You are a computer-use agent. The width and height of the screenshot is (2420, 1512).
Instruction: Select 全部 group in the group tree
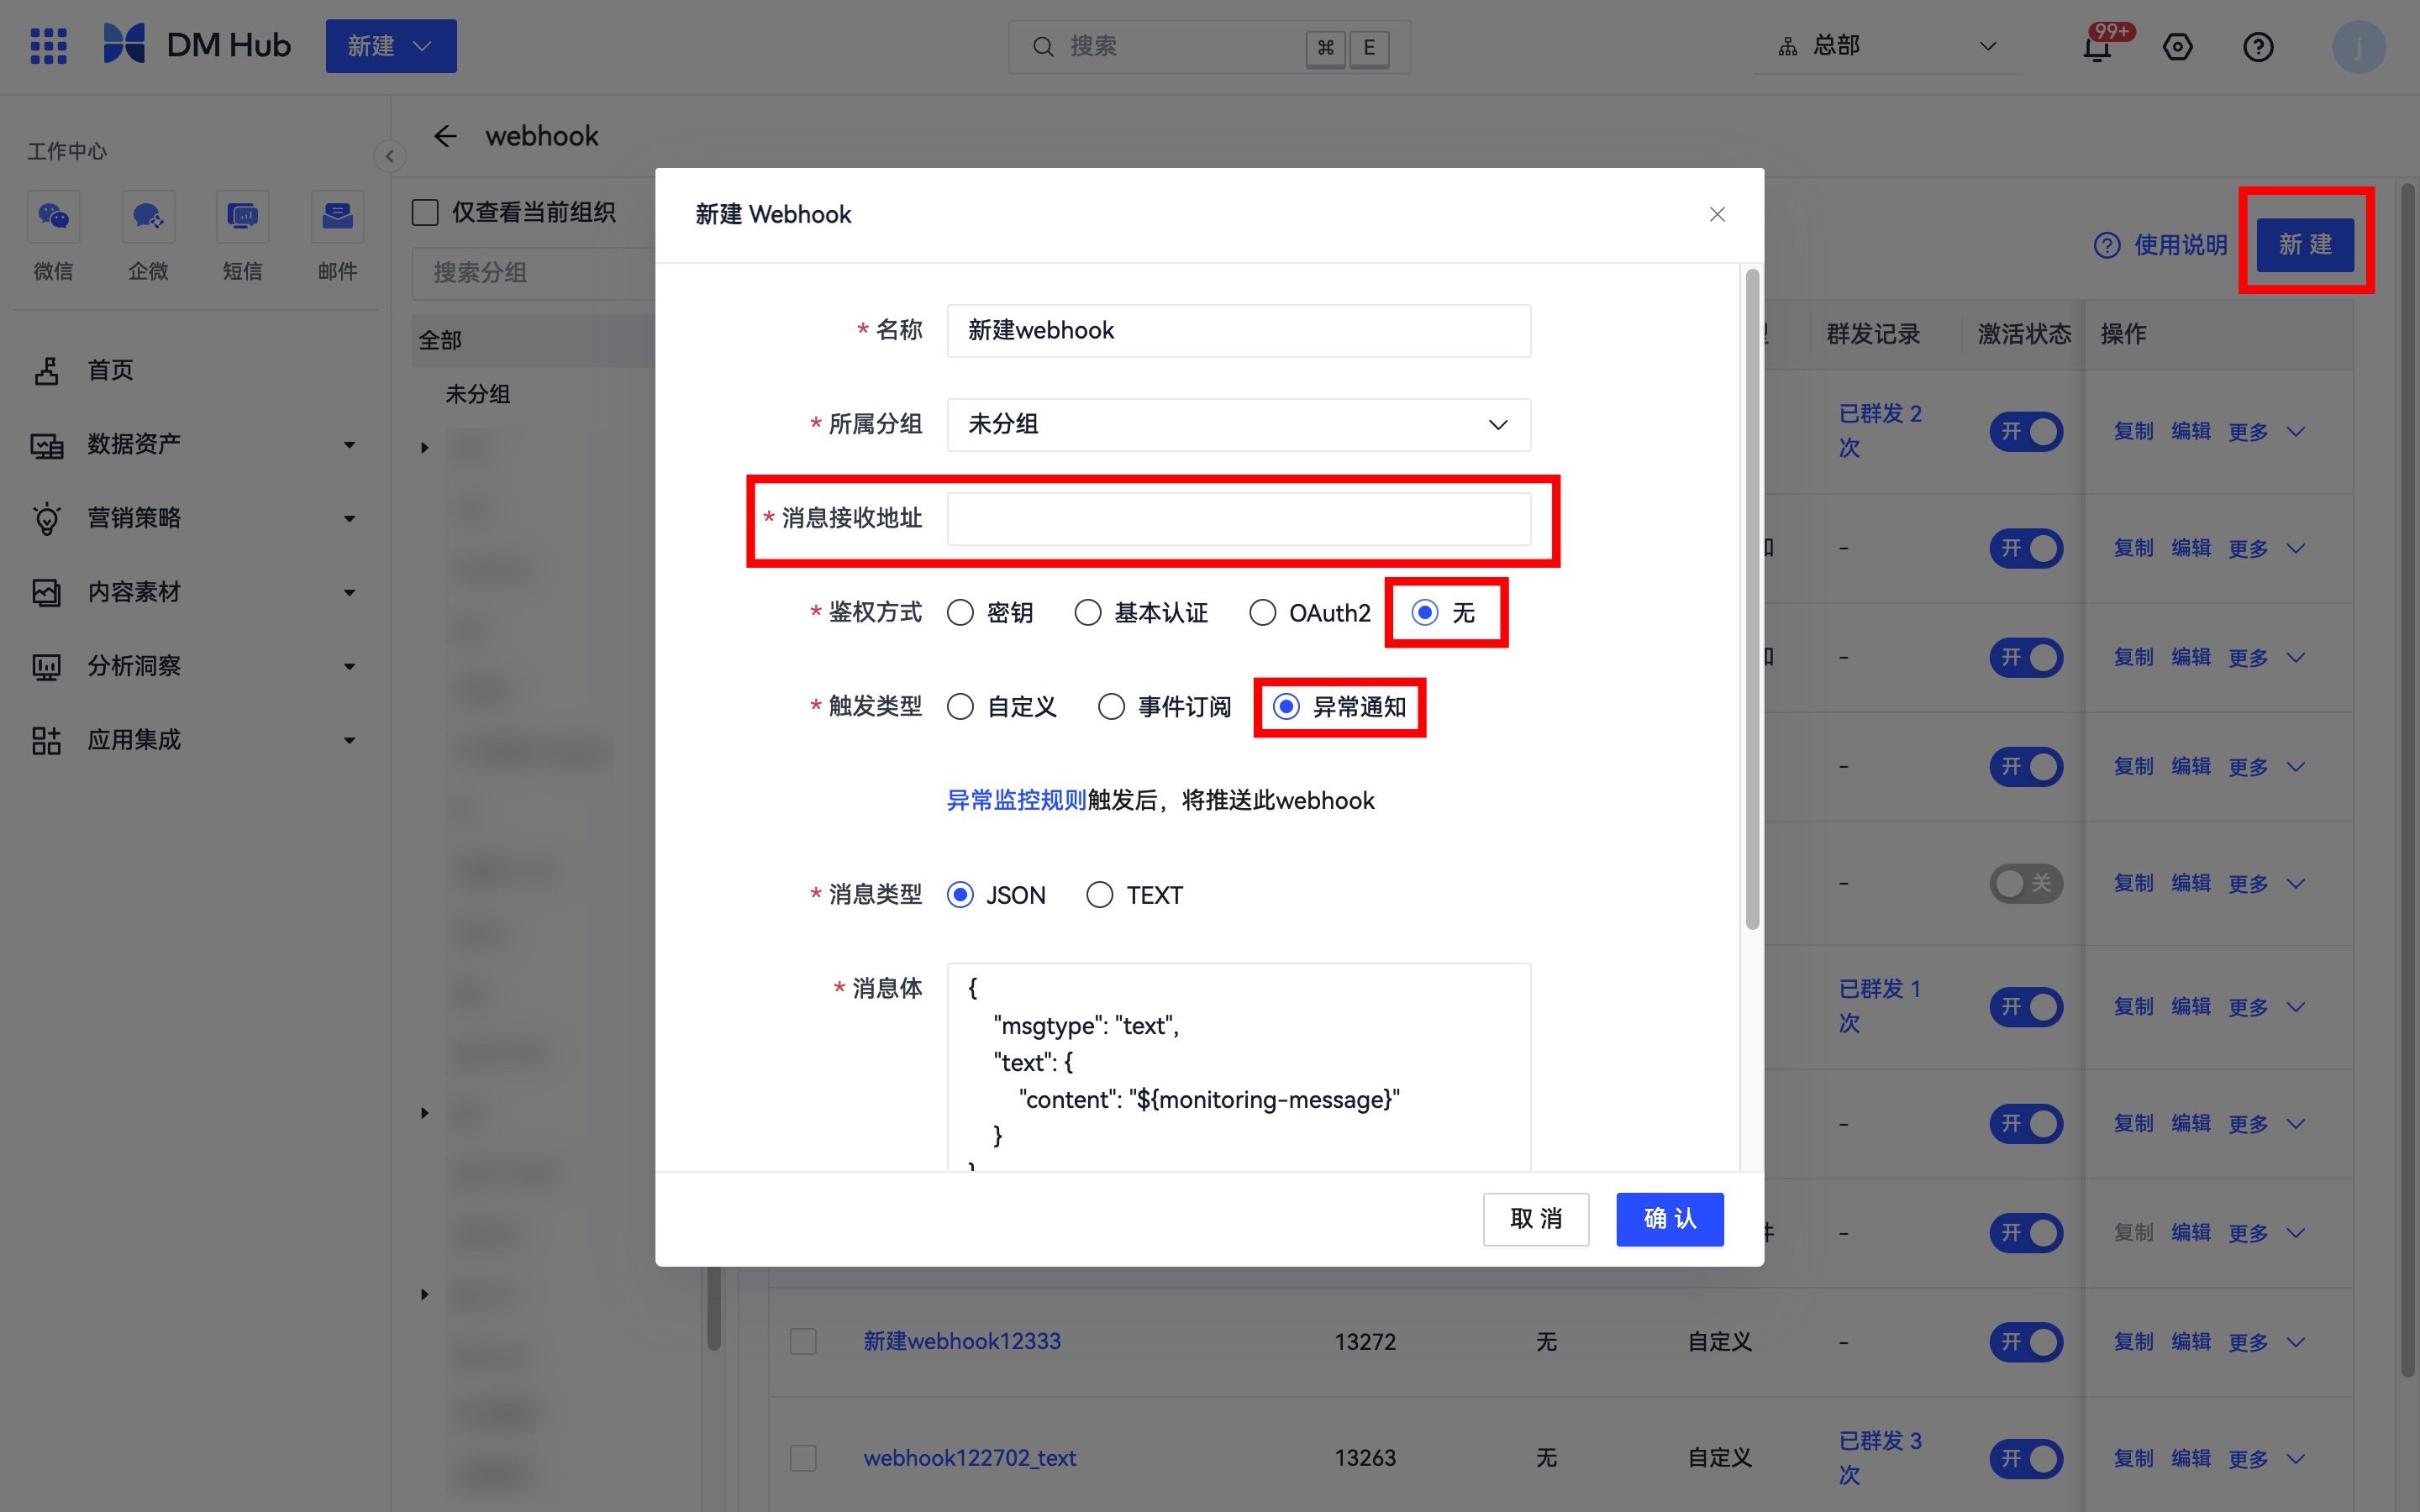533,341
